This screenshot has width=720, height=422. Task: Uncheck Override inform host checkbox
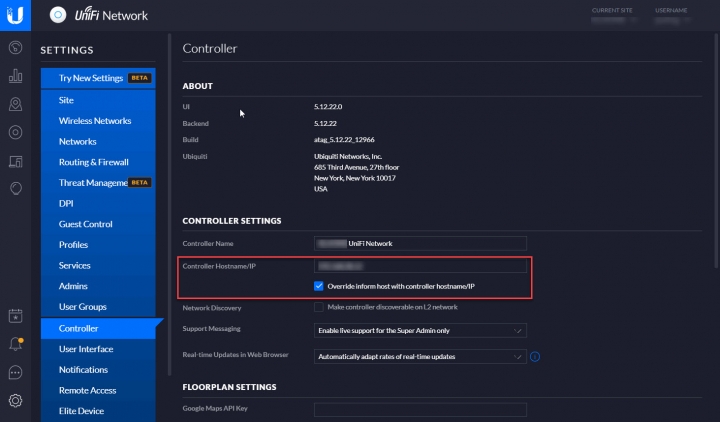(319, 286)
